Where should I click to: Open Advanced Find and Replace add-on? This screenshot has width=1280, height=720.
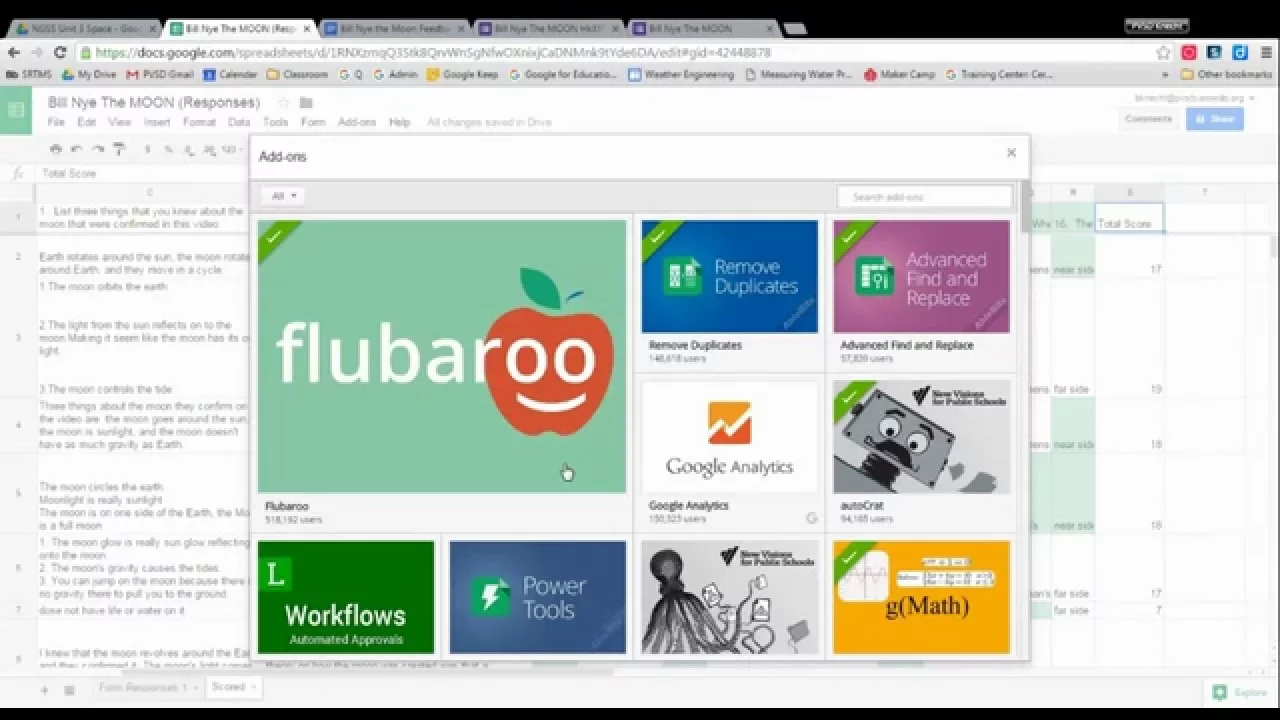click(921, 277)
